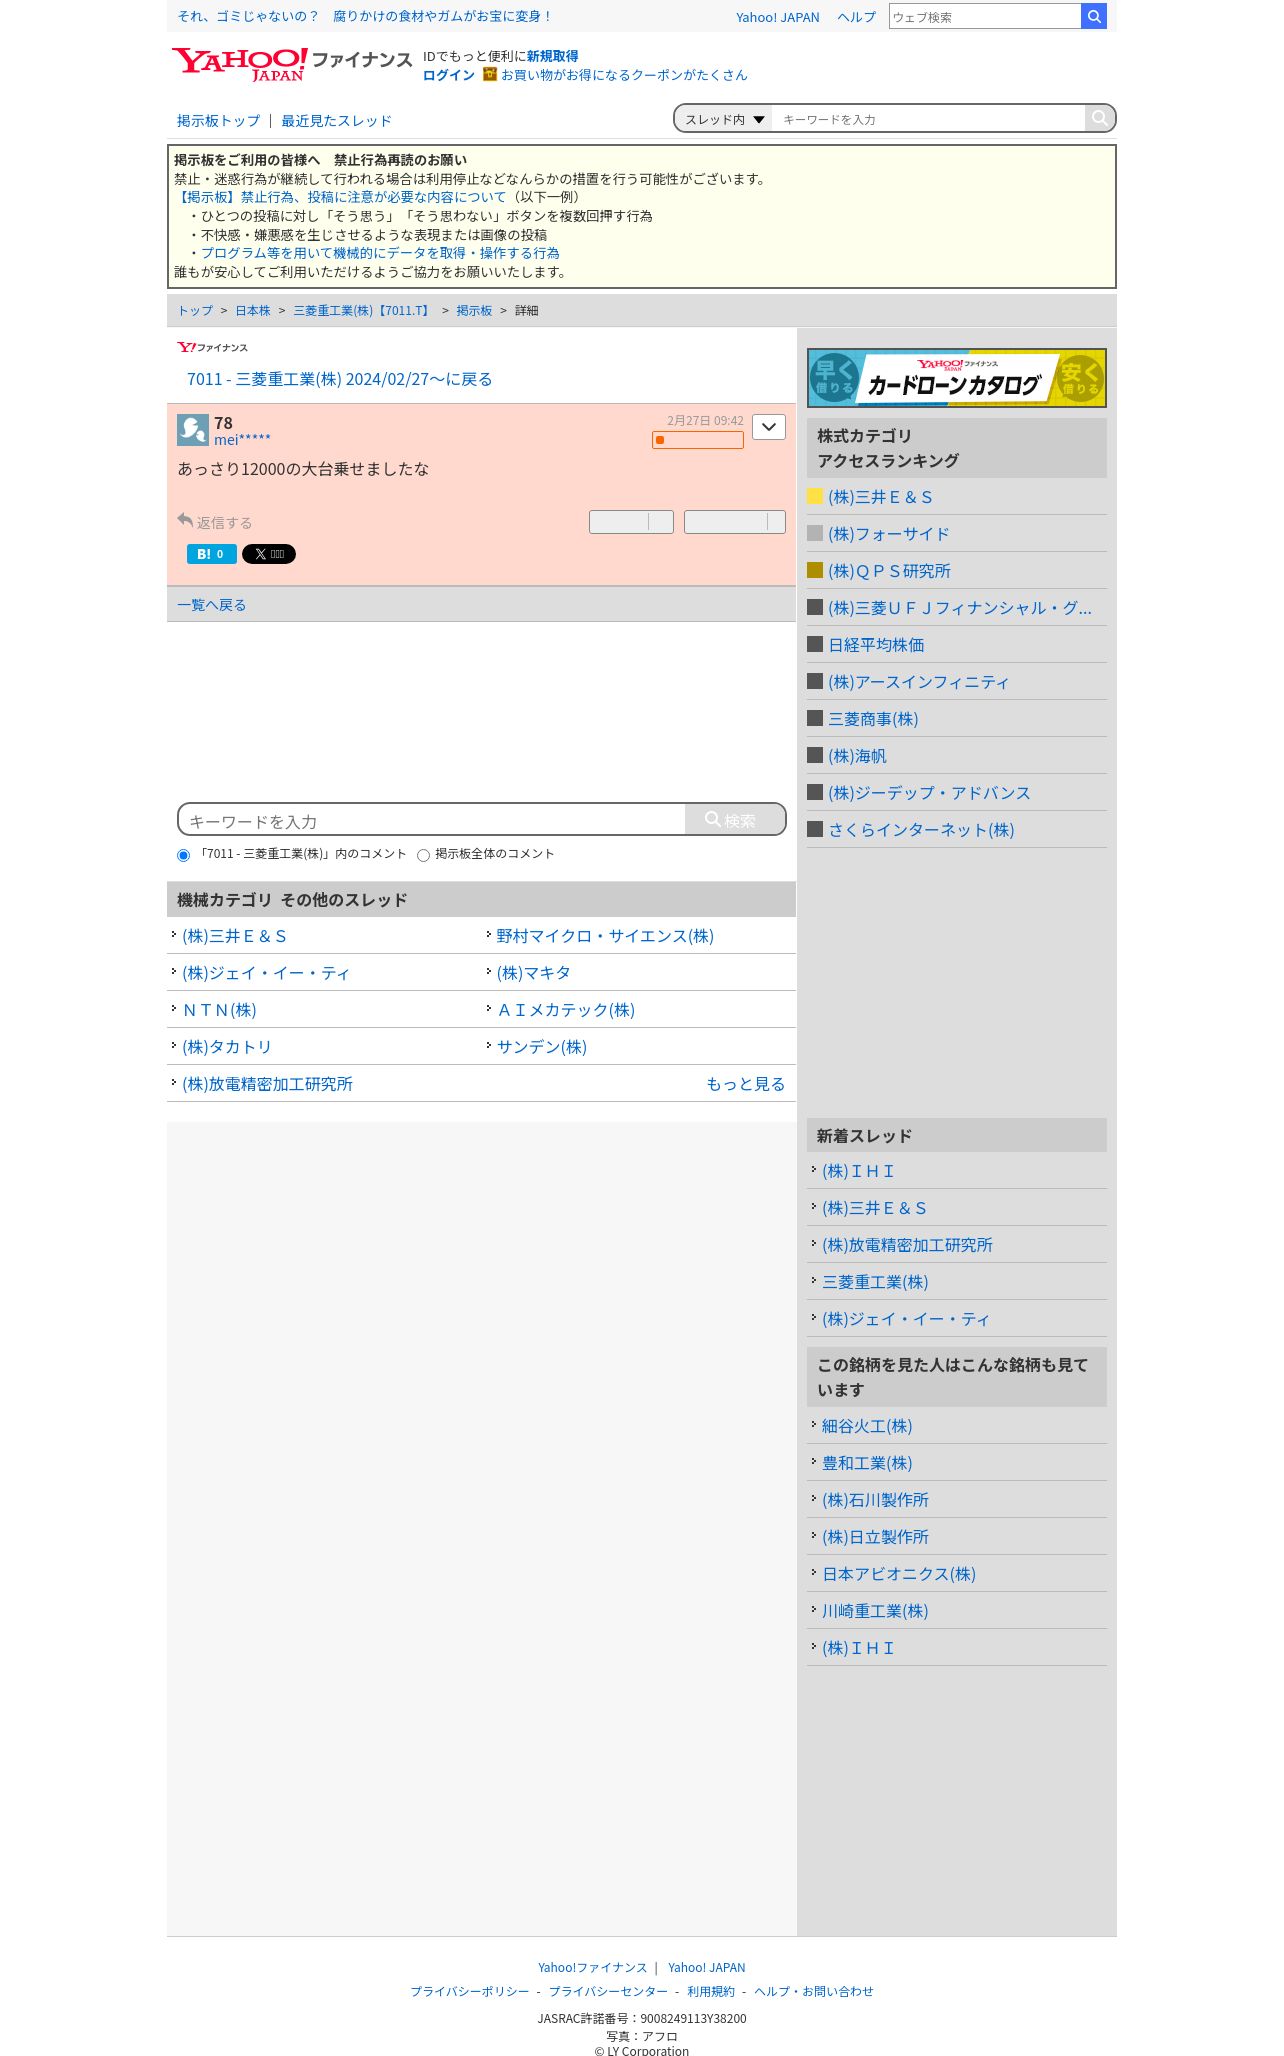Click the X post share button
Screen dimensions: 1284x2056
[269, 554]
